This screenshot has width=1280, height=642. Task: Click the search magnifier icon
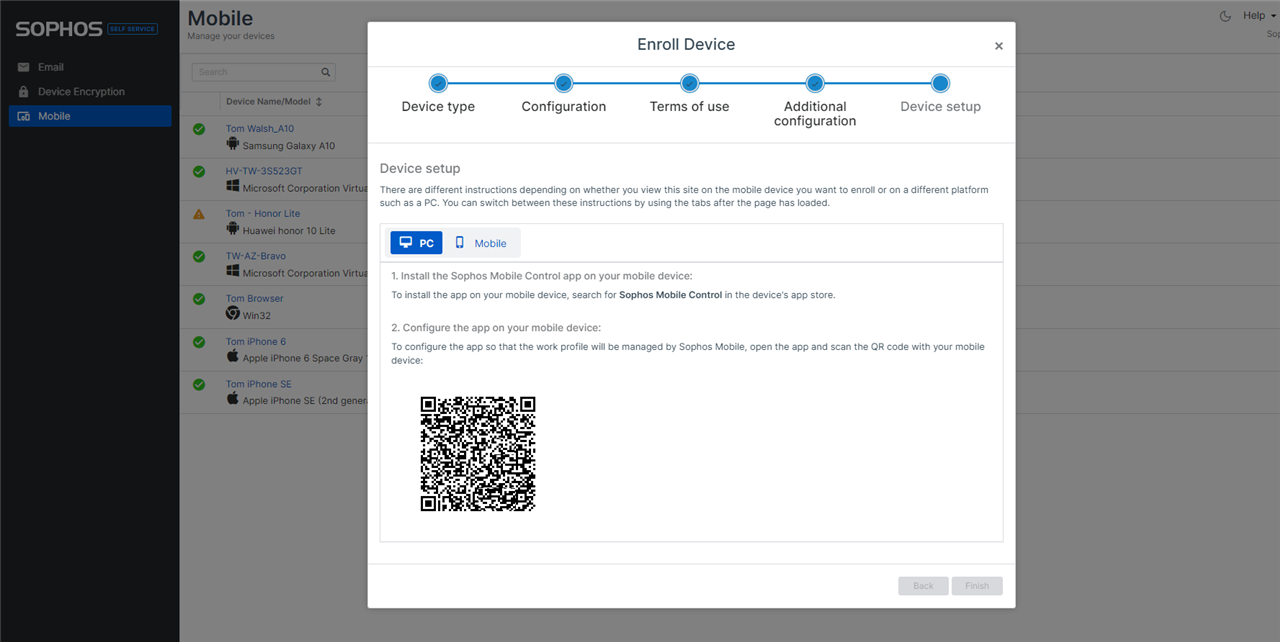(x=325, y=72)
